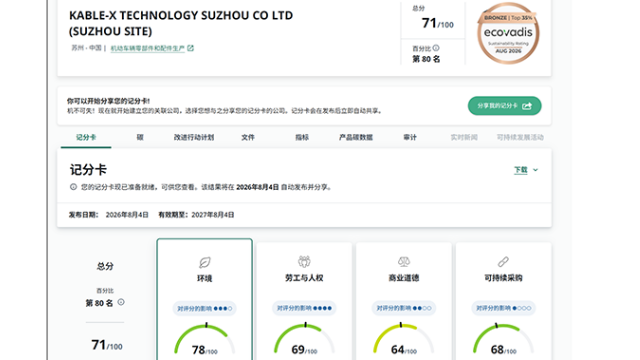This screenshot has height=360, width=640.
Task: Click the 69/100 labor score gauge
Action: point(304,340)
